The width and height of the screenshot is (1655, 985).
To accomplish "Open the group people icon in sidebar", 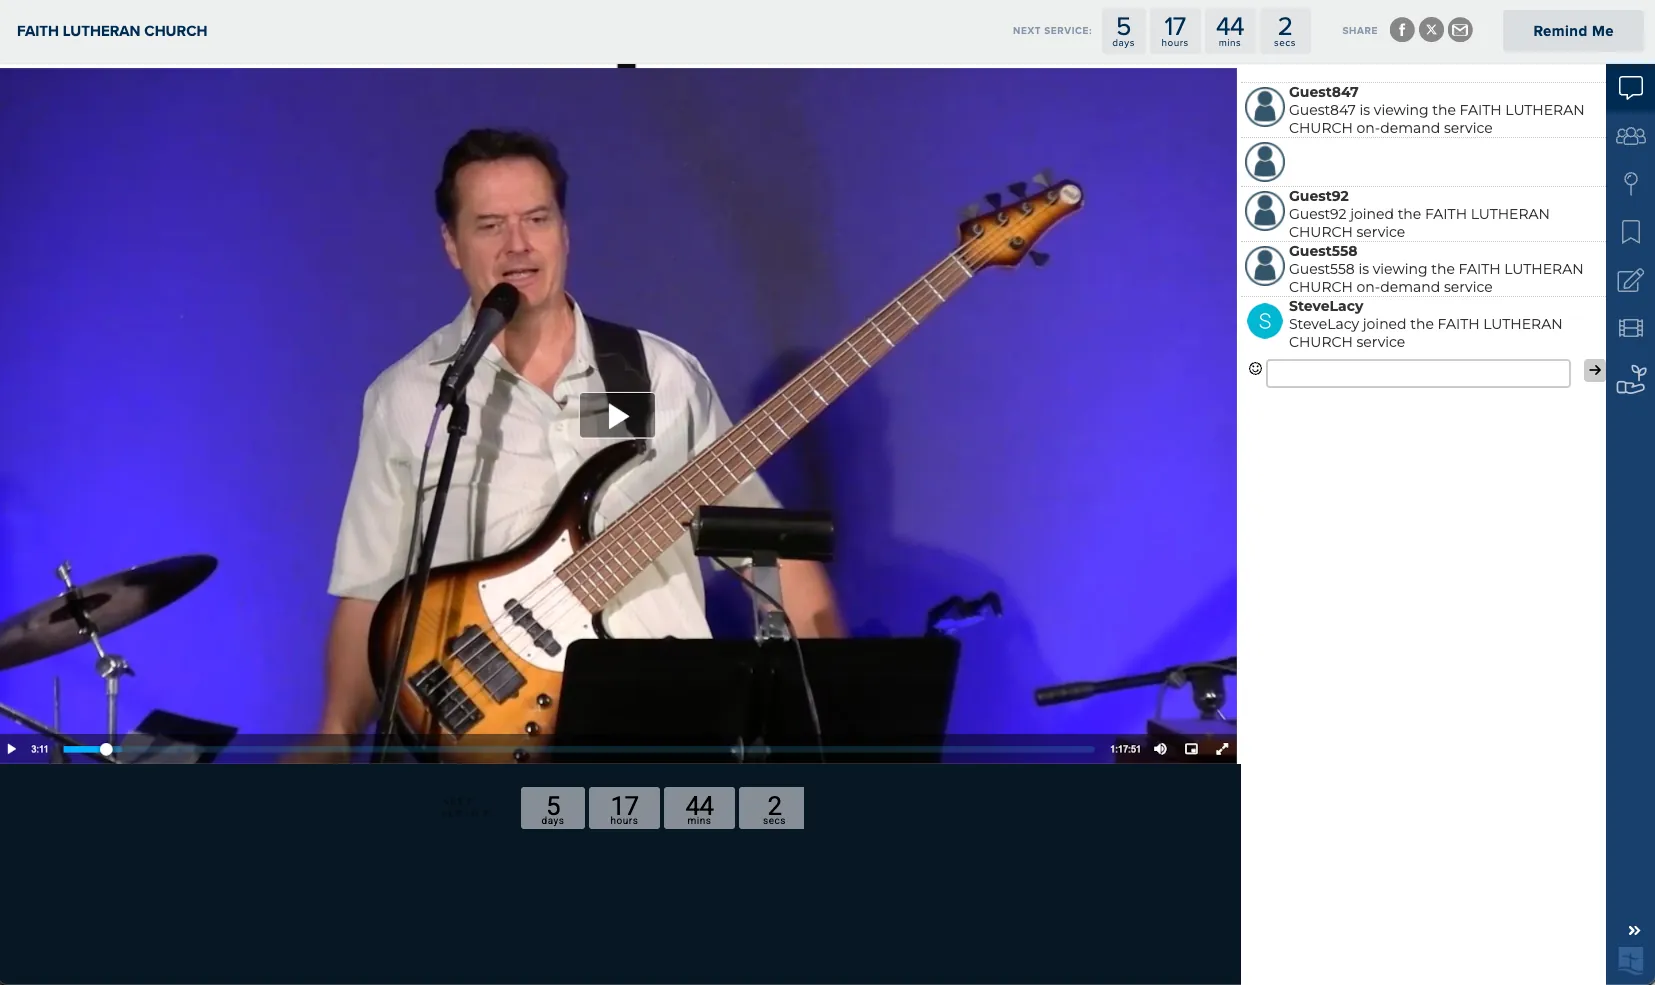I will point(1630,136).
